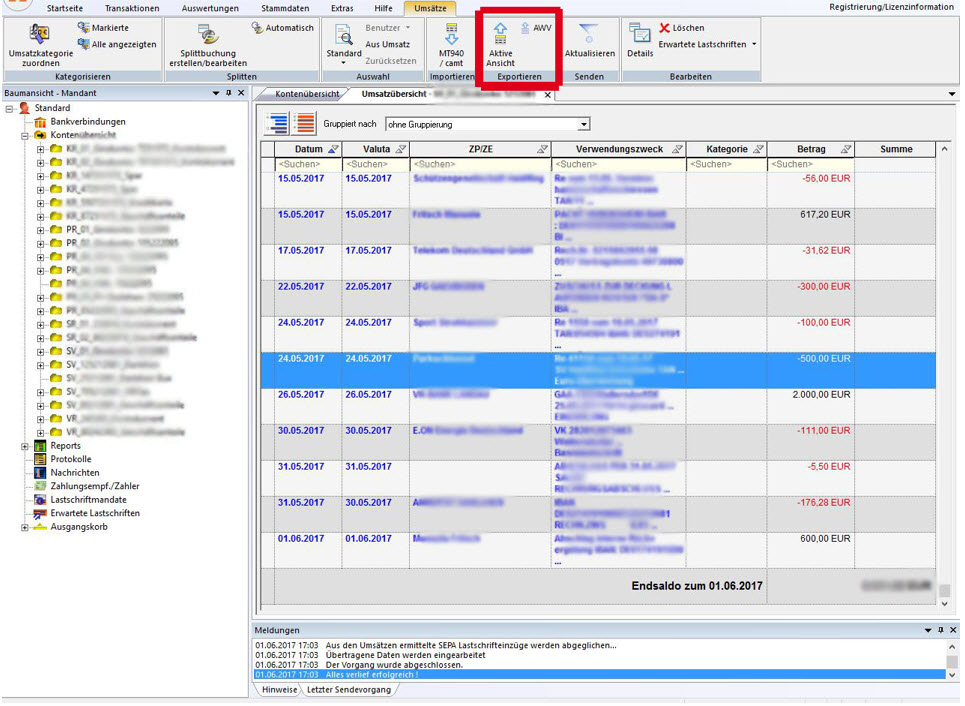The height and width of the screenshot is (706, 965).
Task: Switch to the blue list view layout
Action: [x=278, y=123]
